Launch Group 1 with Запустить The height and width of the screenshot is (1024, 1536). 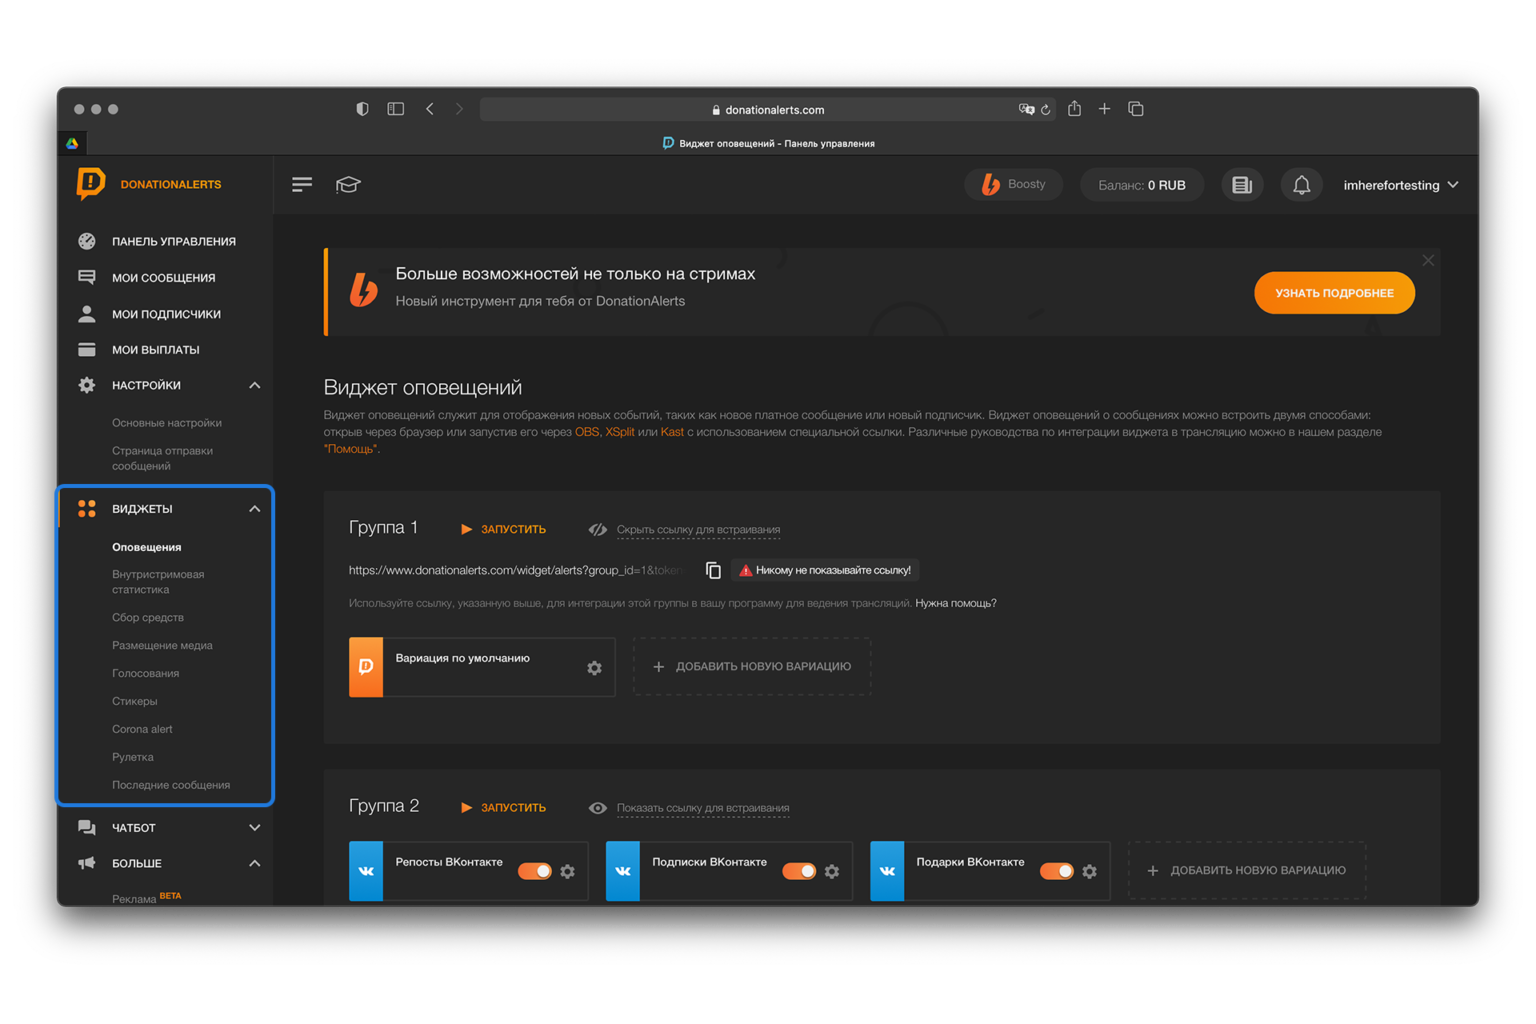503,529
